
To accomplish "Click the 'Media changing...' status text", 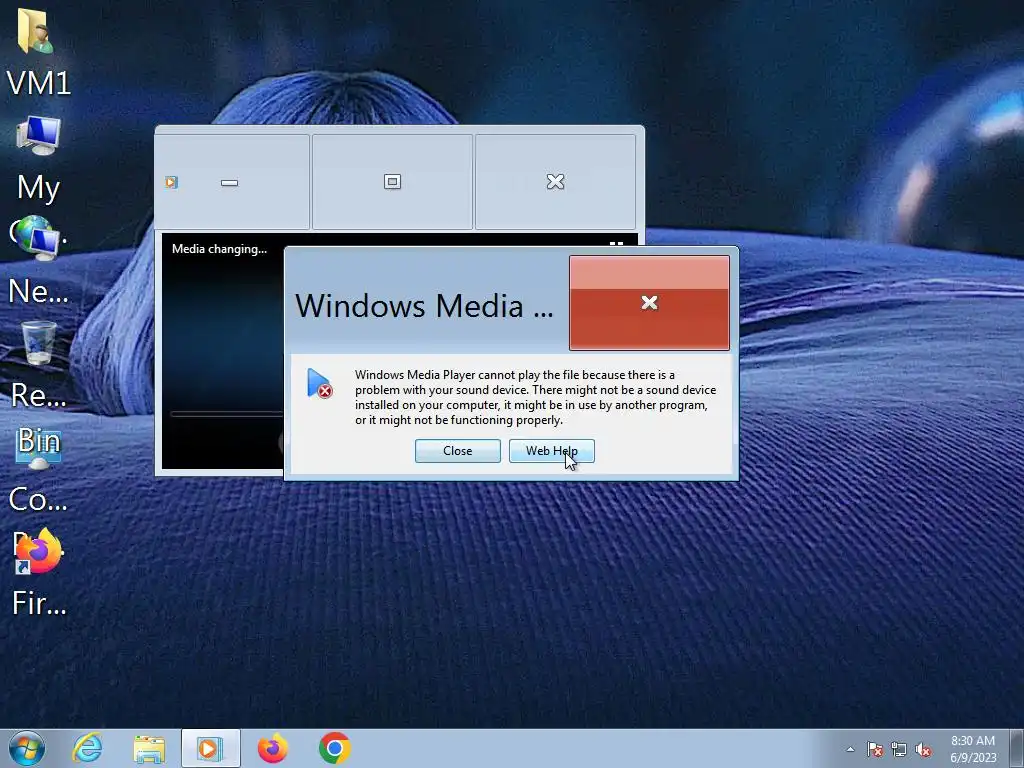I will [219, 249].
